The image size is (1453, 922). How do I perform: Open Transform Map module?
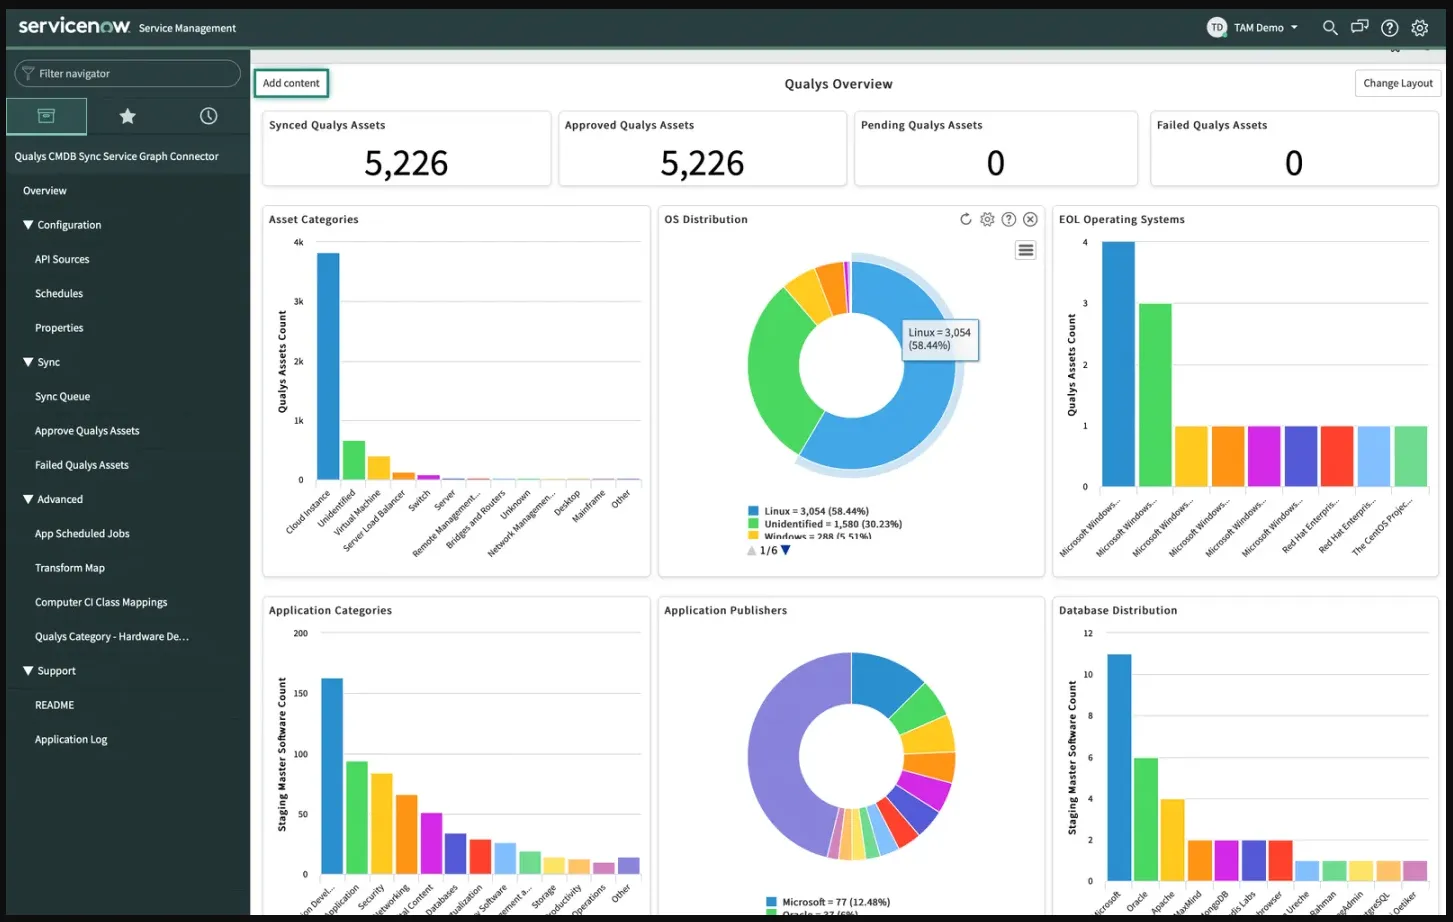[x=70, y=568]
